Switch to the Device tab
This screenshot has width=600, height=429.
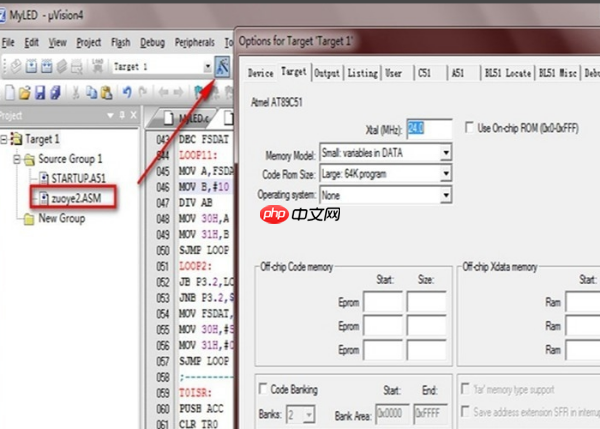261,73
